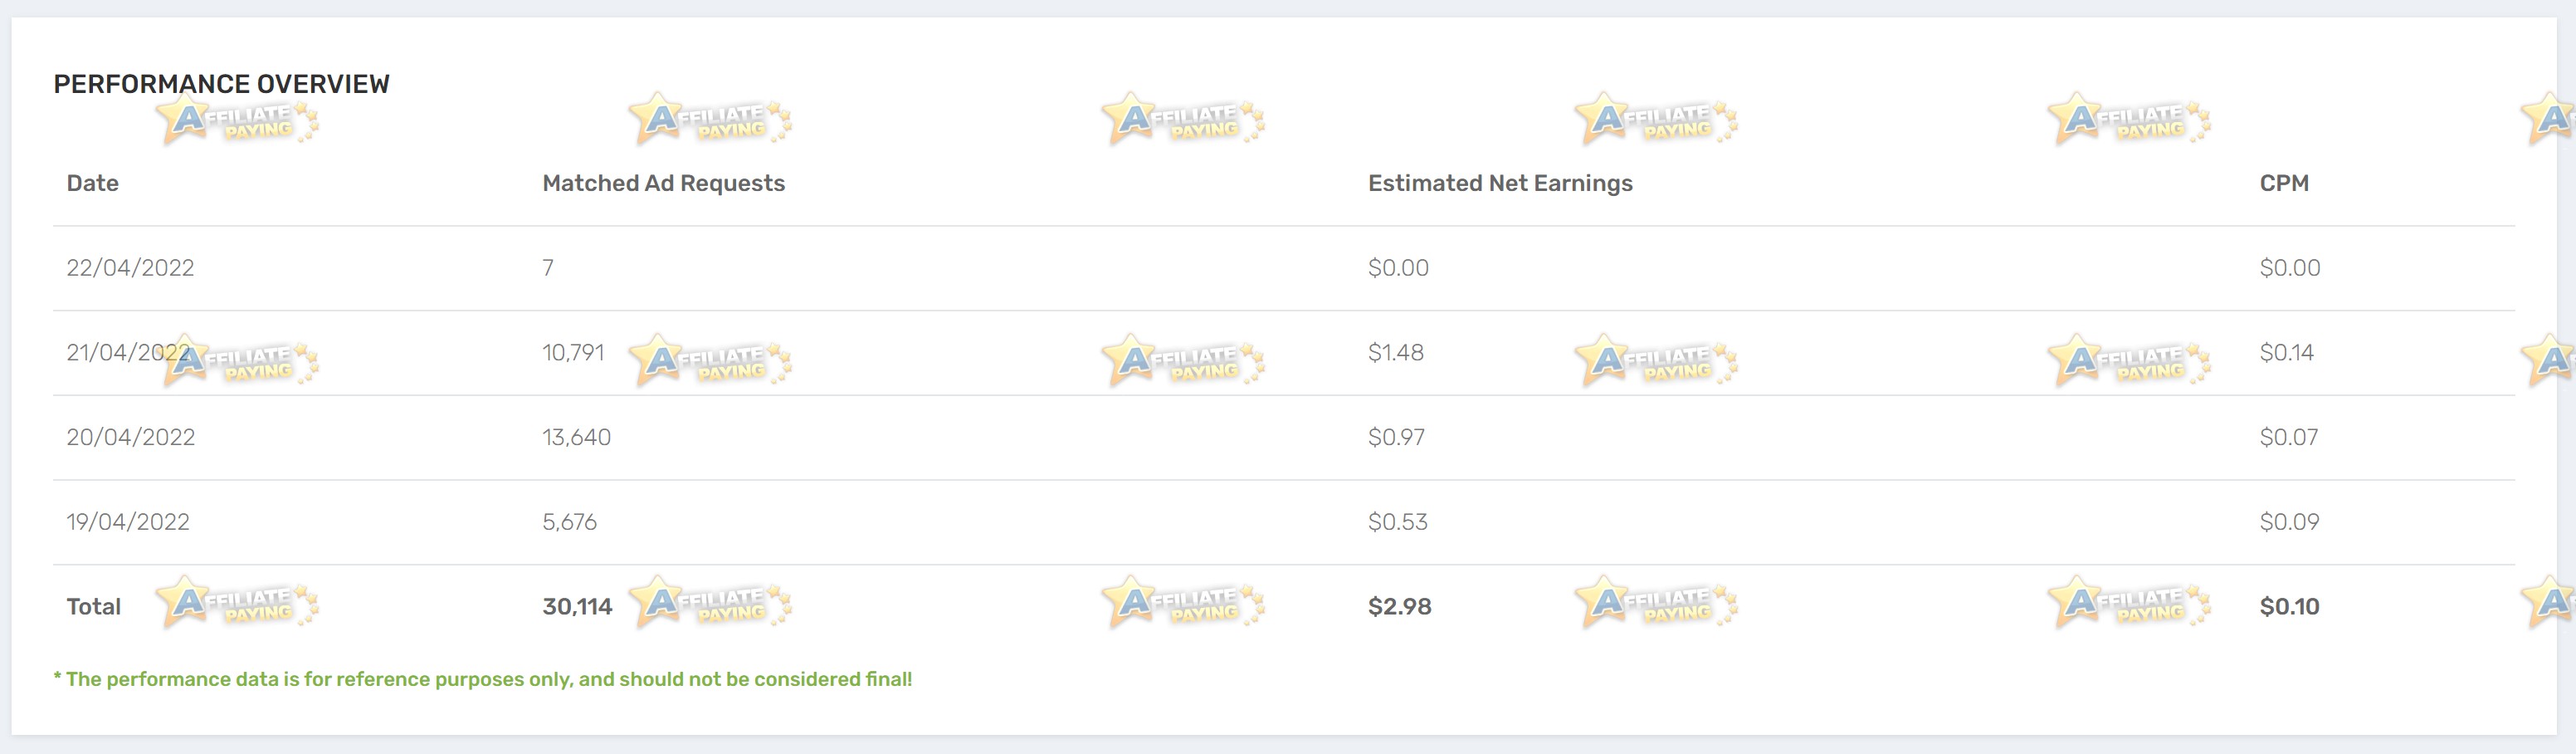Click the 10,791 matched ad requests value
The width and height of the screenshot is (2576, 754).
pyautogui.click(x=573, y=353)
